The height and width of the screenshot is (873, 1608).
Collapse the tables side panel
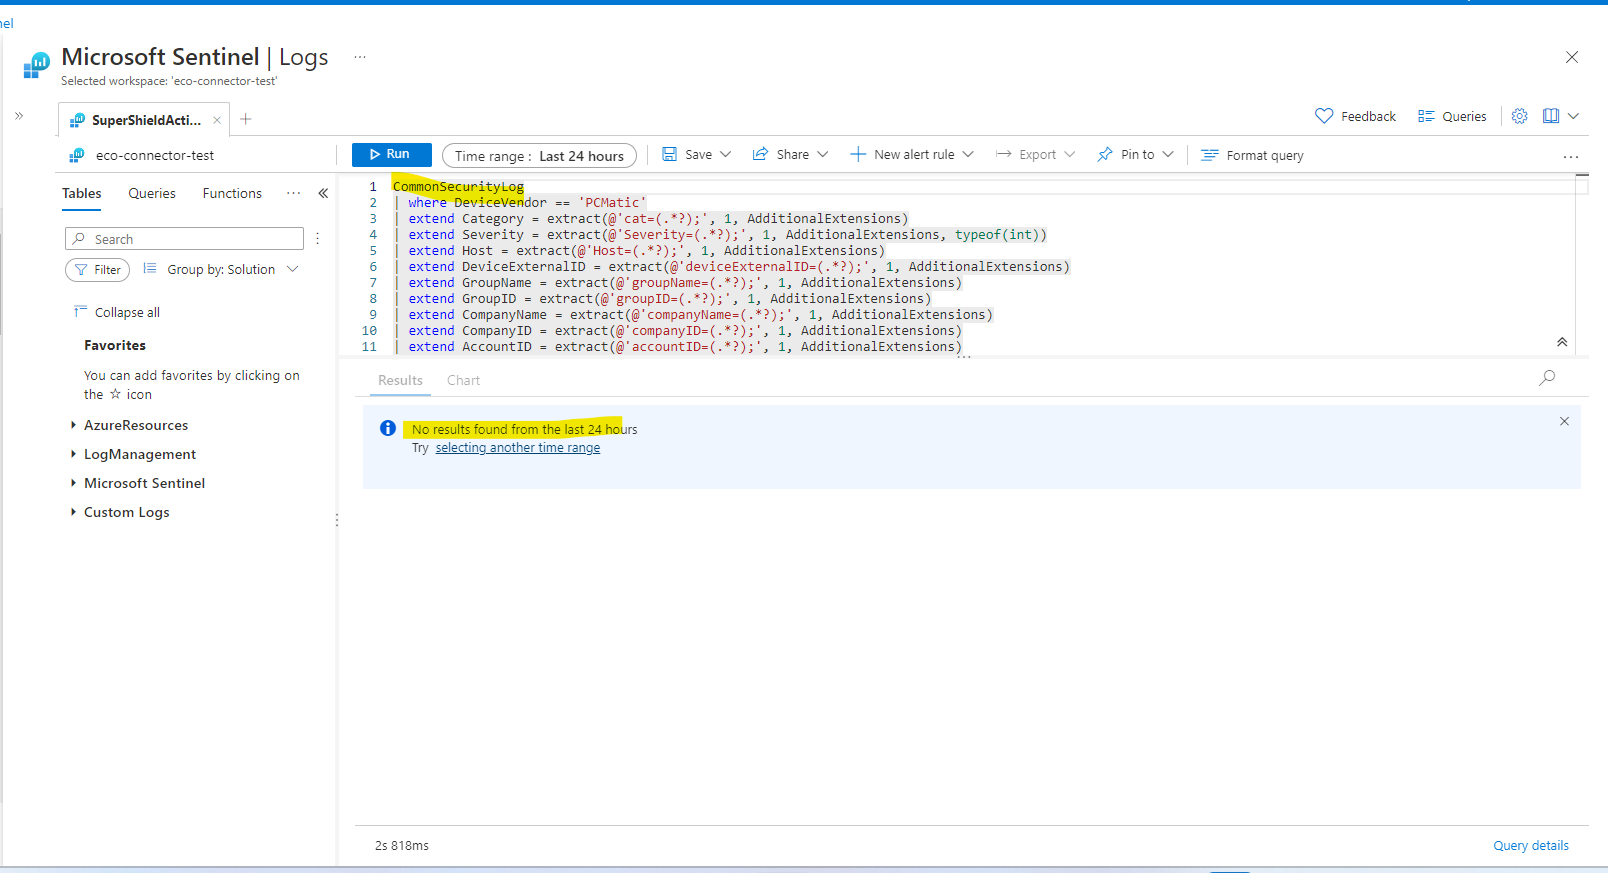point(323,193)
